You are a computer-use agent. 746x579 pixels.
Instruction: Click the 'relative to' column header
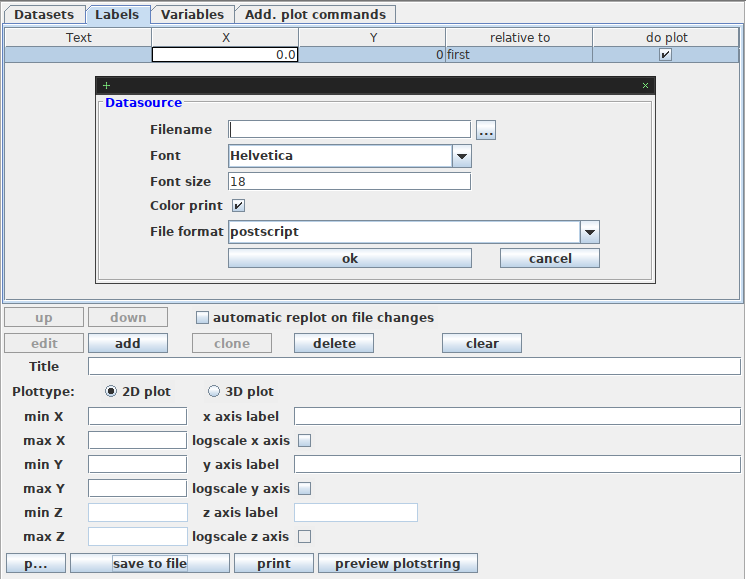coord(520,38)
